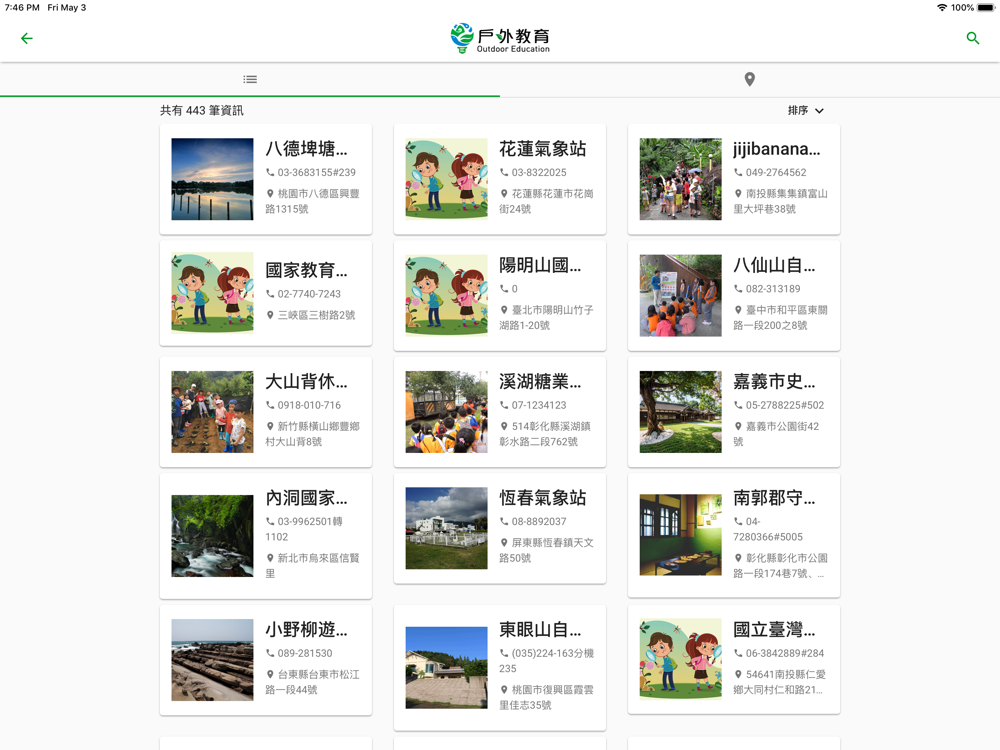Select the 內洞國家 card title
Screen dimensions: 1000x750
306,497
